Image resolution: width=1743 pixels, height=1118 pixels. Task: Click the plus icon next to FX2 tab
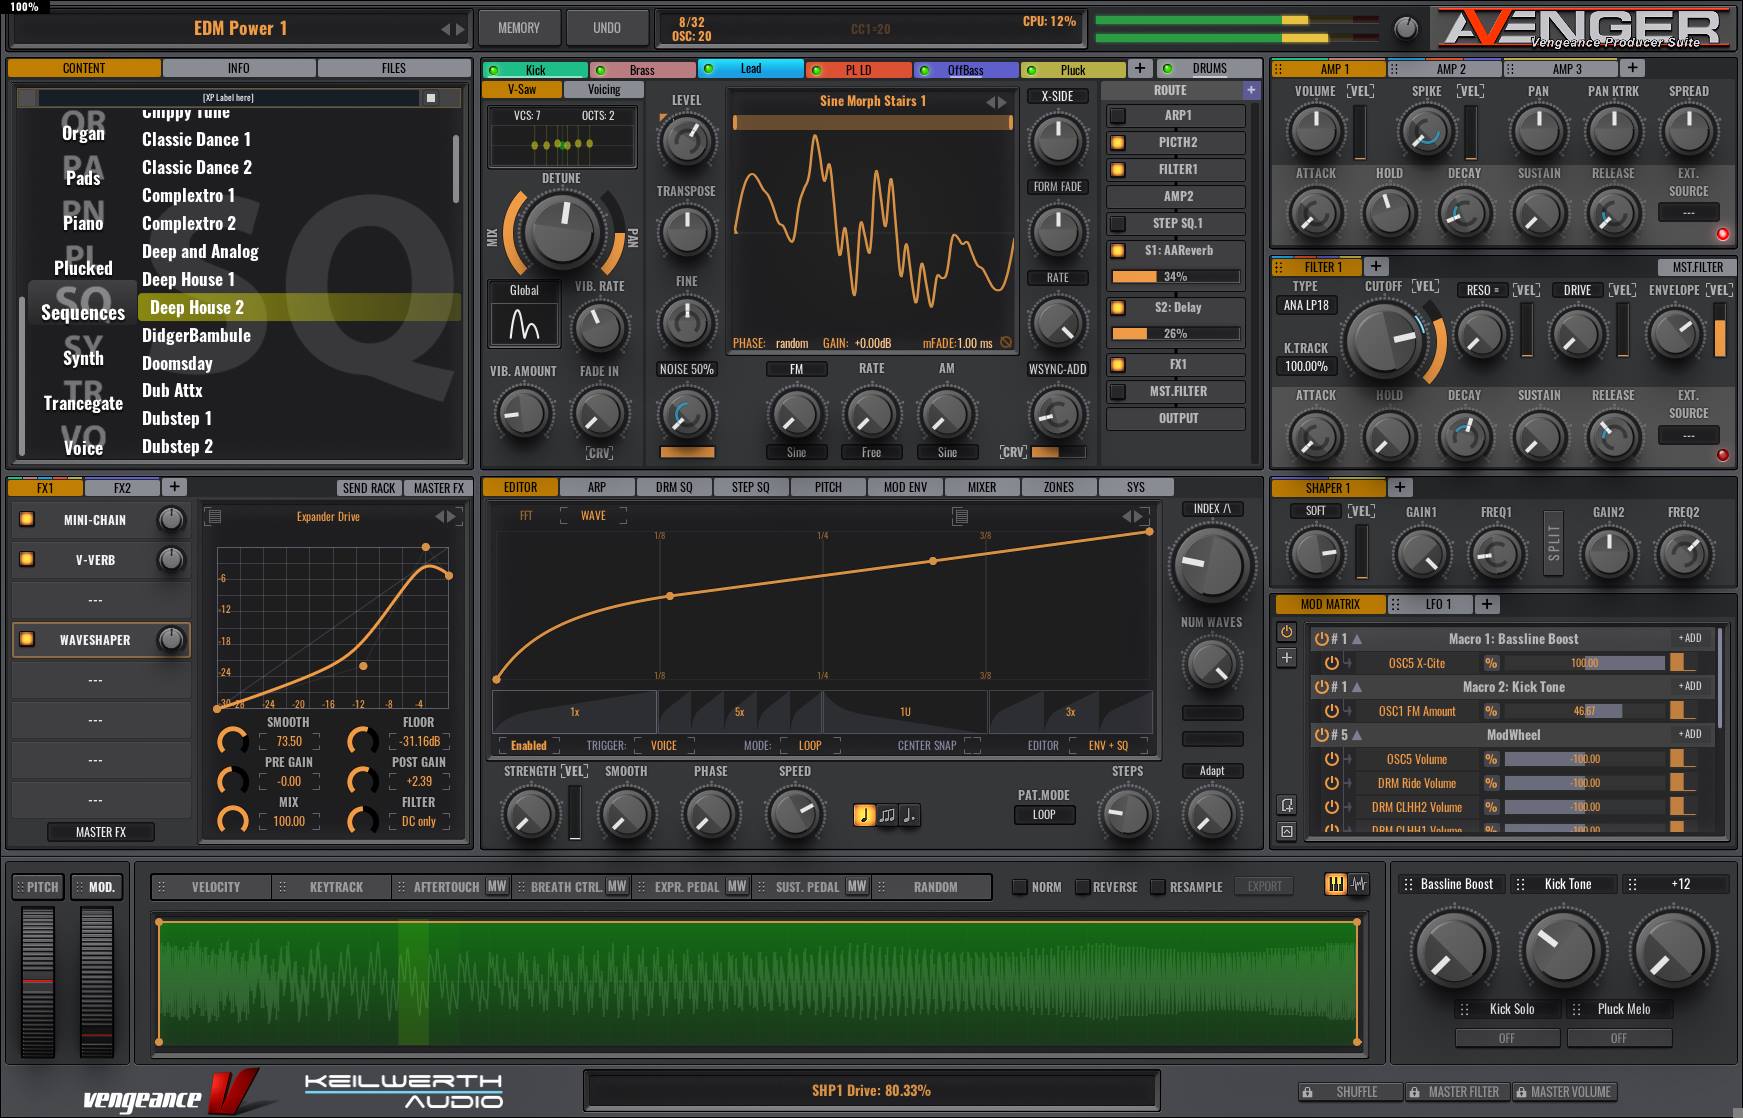coord(174,487)
